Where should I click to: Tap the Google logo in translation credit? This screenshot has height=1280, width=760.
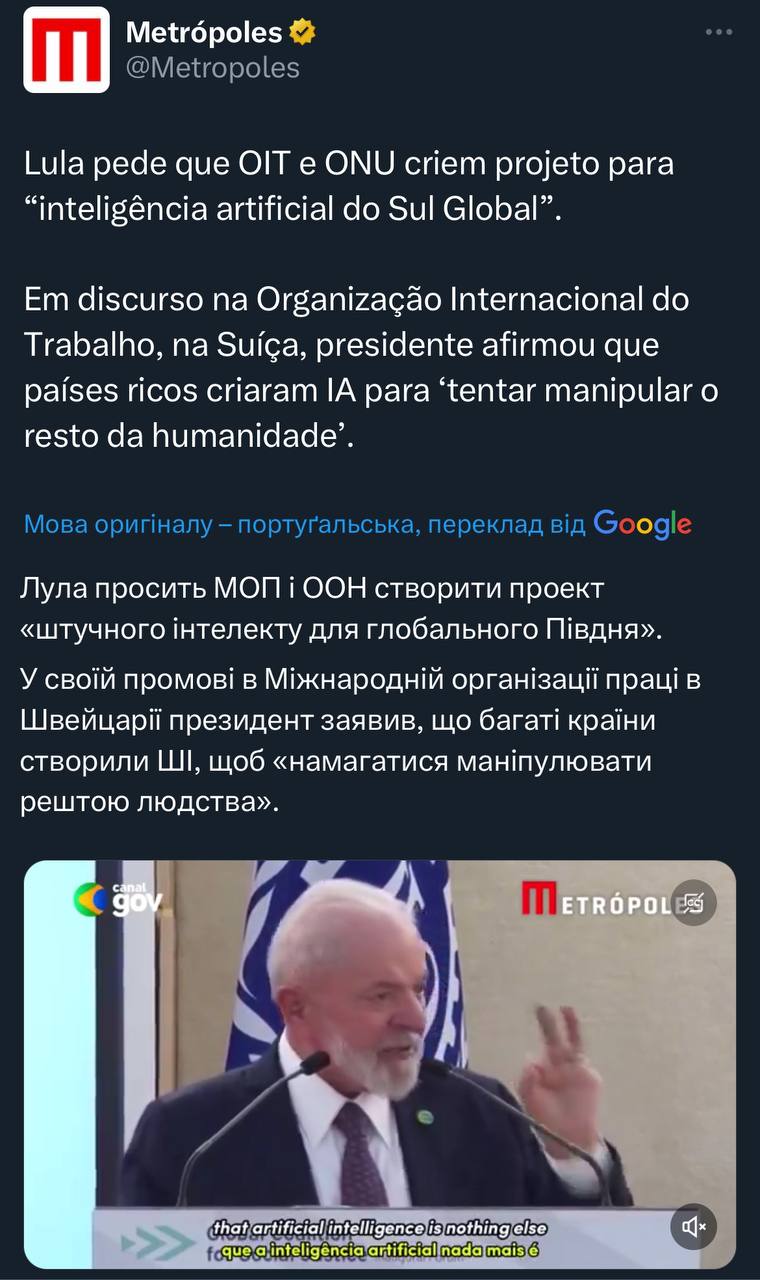pos(642,524)
